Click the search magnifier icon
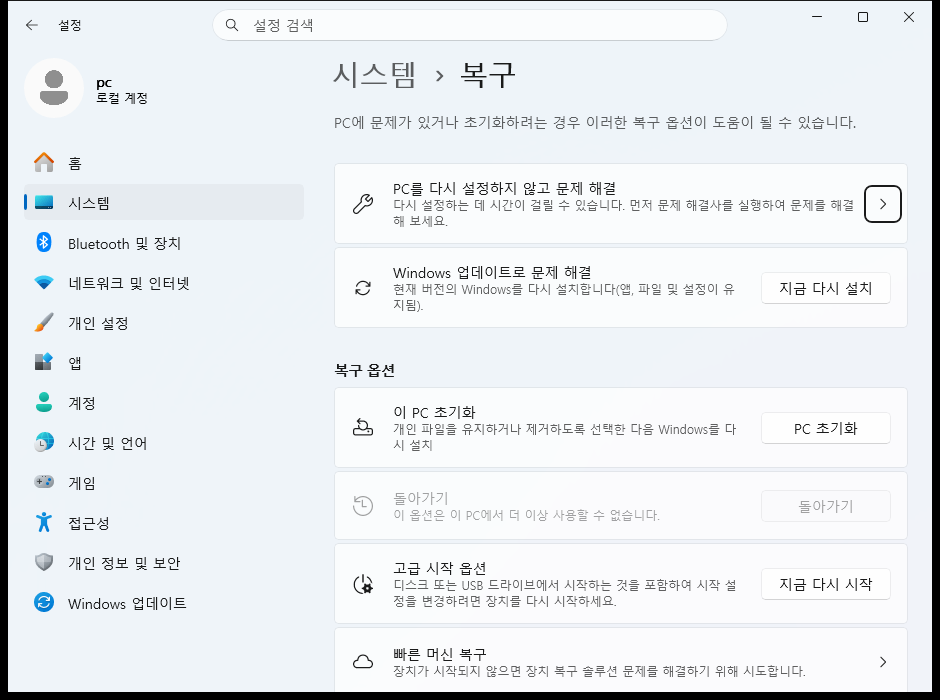940x700 pixels. (x=232, y=25)
